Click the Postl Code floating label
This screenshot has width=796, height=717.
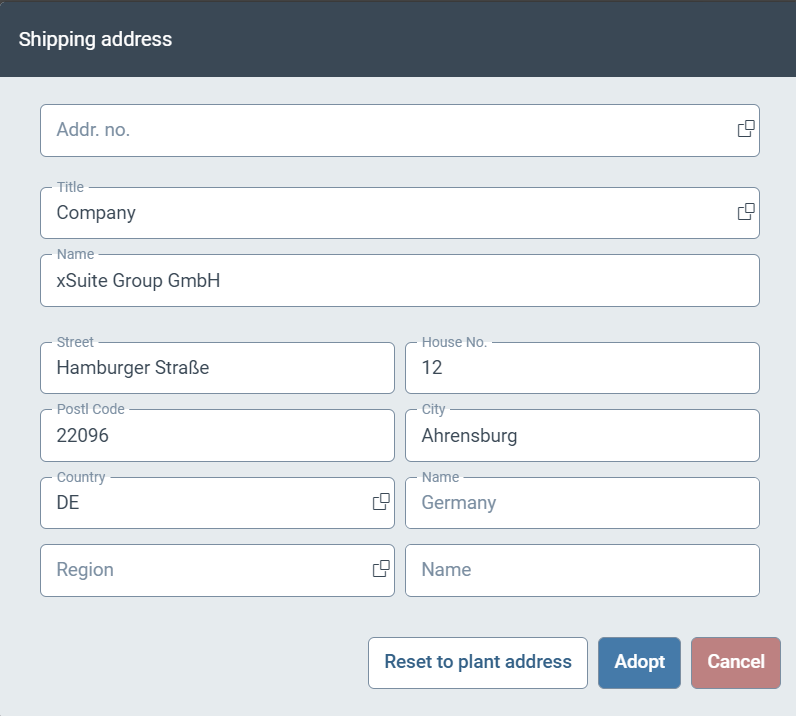tap(91, 409)
